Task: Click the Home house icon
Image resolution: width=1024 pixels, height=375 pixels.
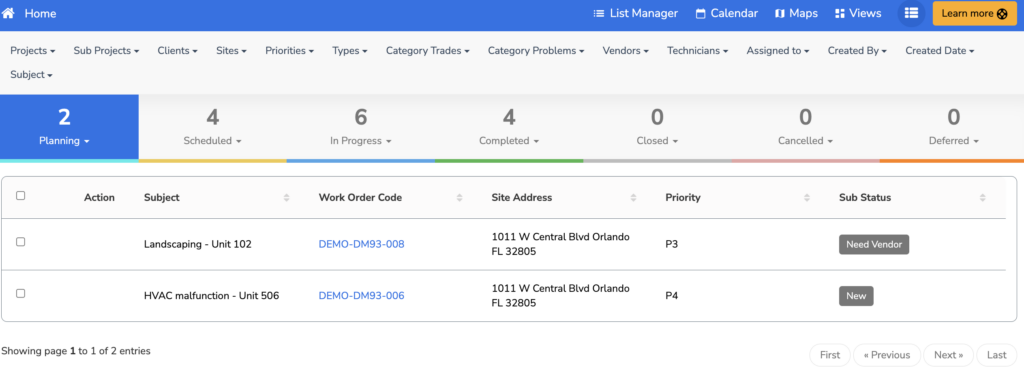Action: pyautogui.click(x=8, y=13)
